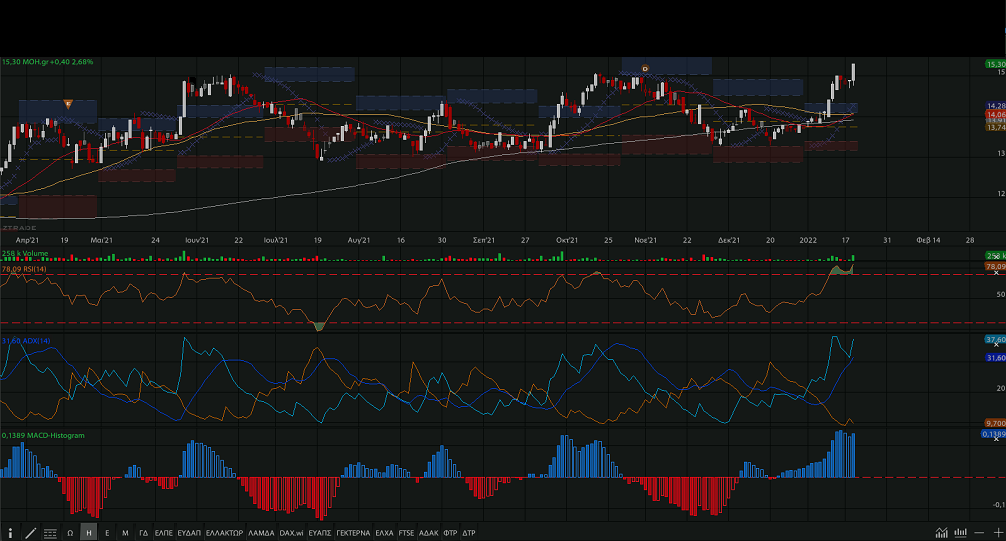Switch to weekly E timeframe
This screenshot has height=541, width=1006.
pyautogui.click(x=107, y=533)
